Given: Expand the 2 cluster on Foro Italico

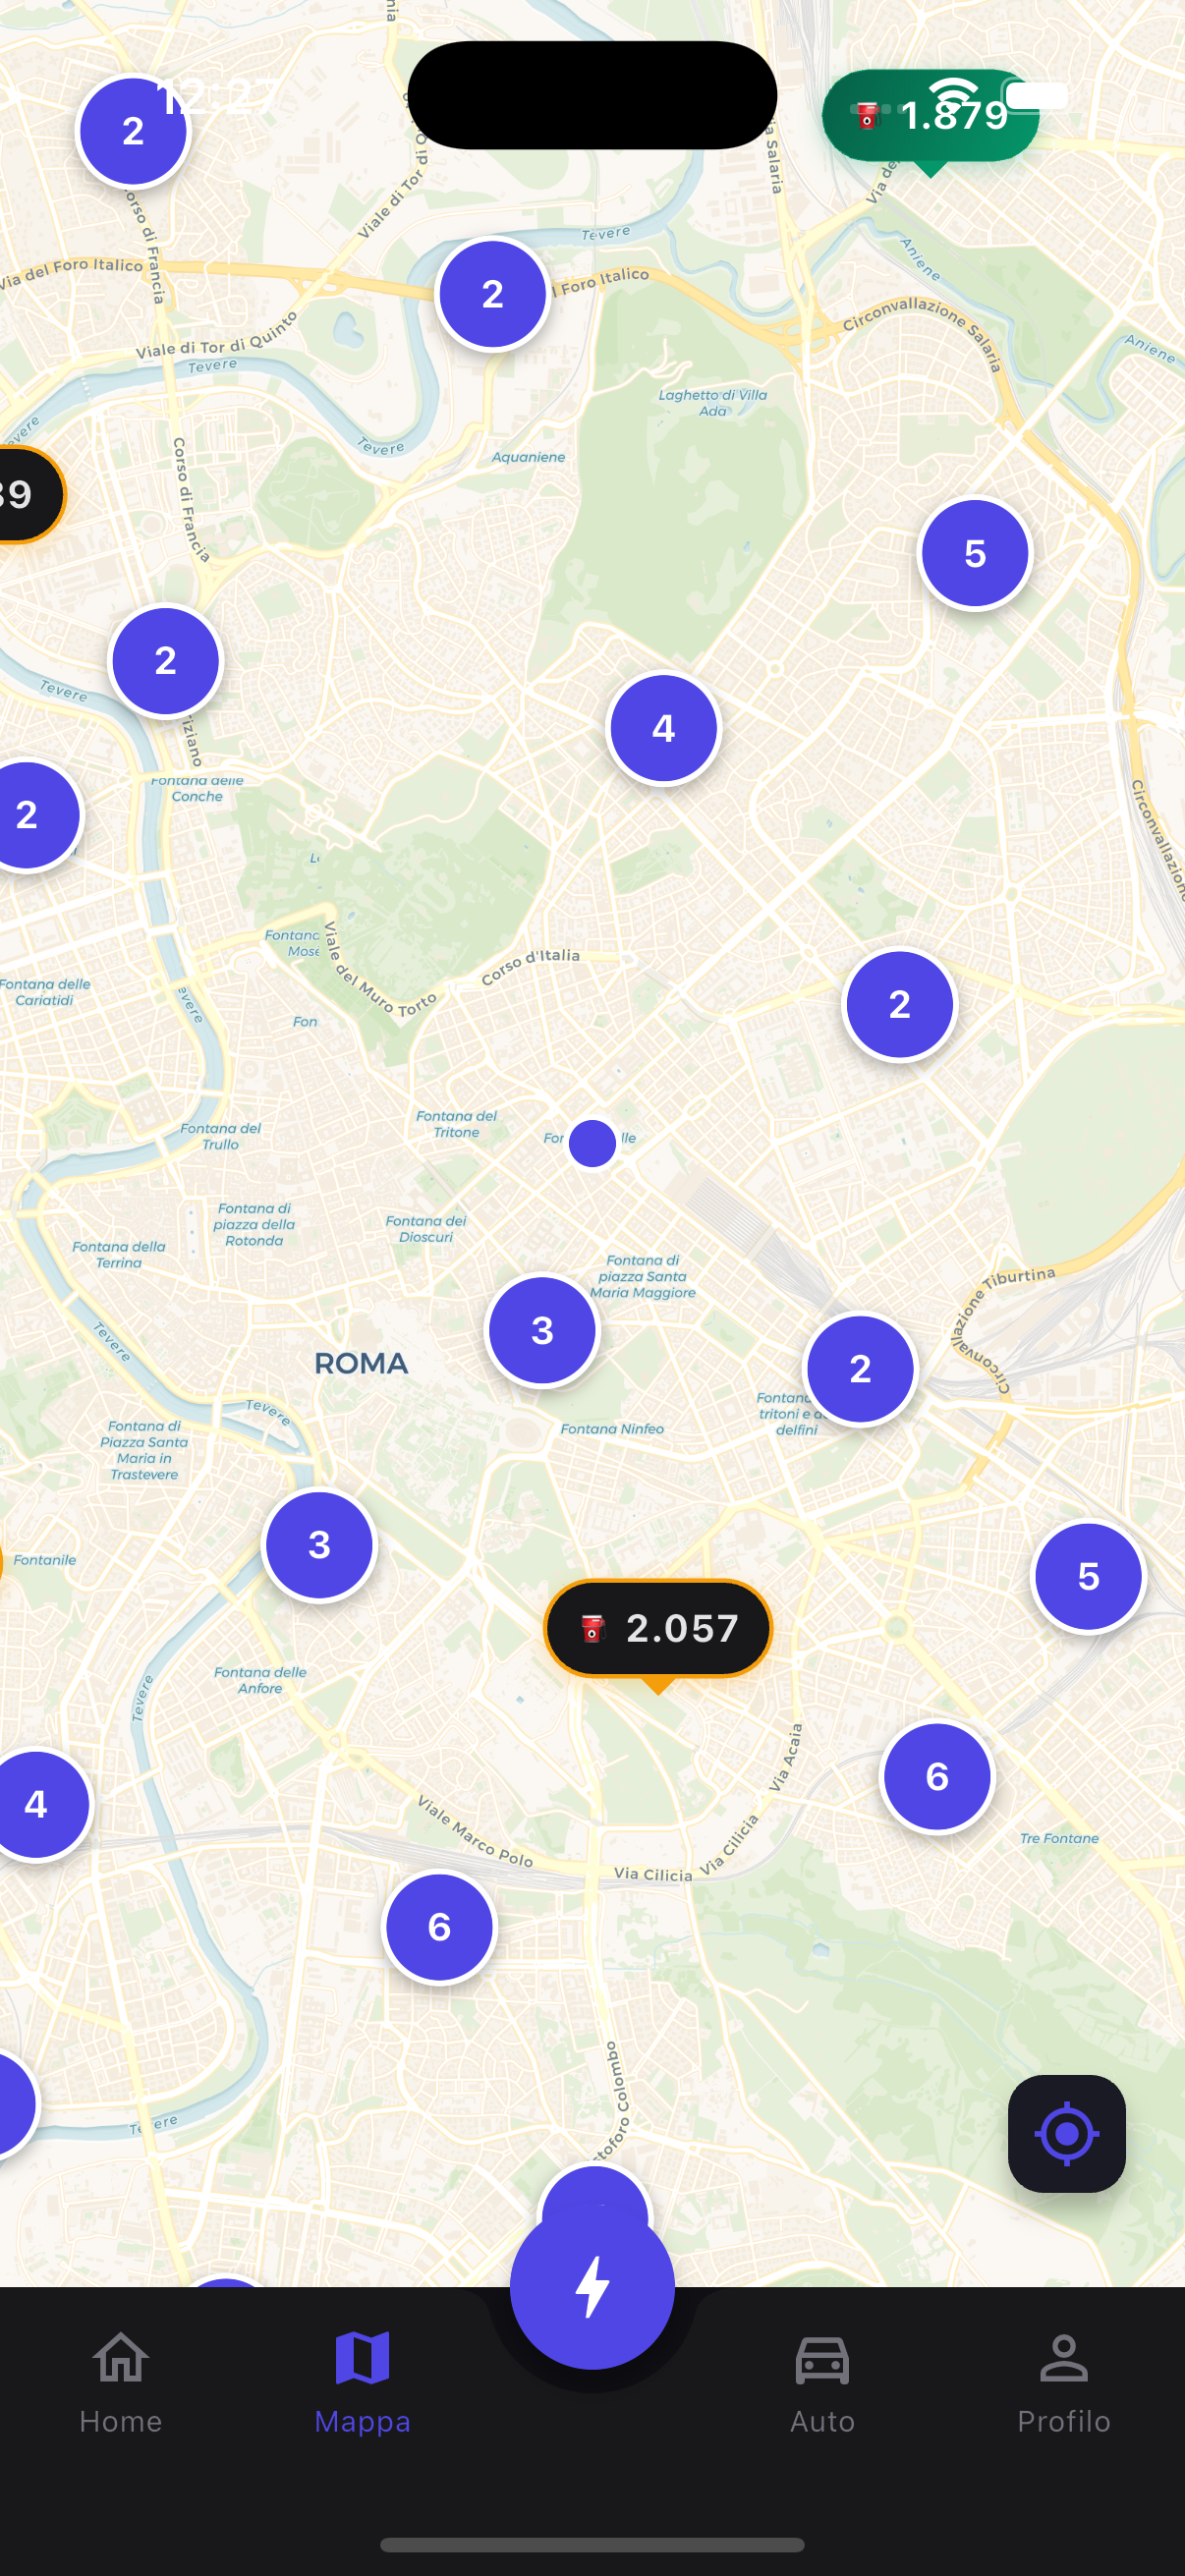Looking at the screenshot, I should click(492, 294).
